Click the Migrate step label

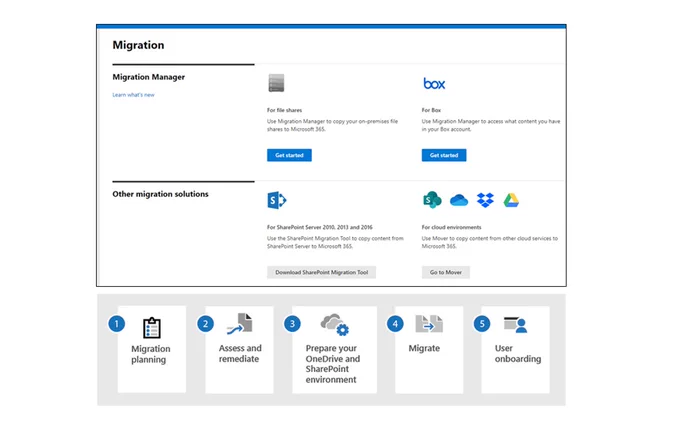(x=424, y=348)
